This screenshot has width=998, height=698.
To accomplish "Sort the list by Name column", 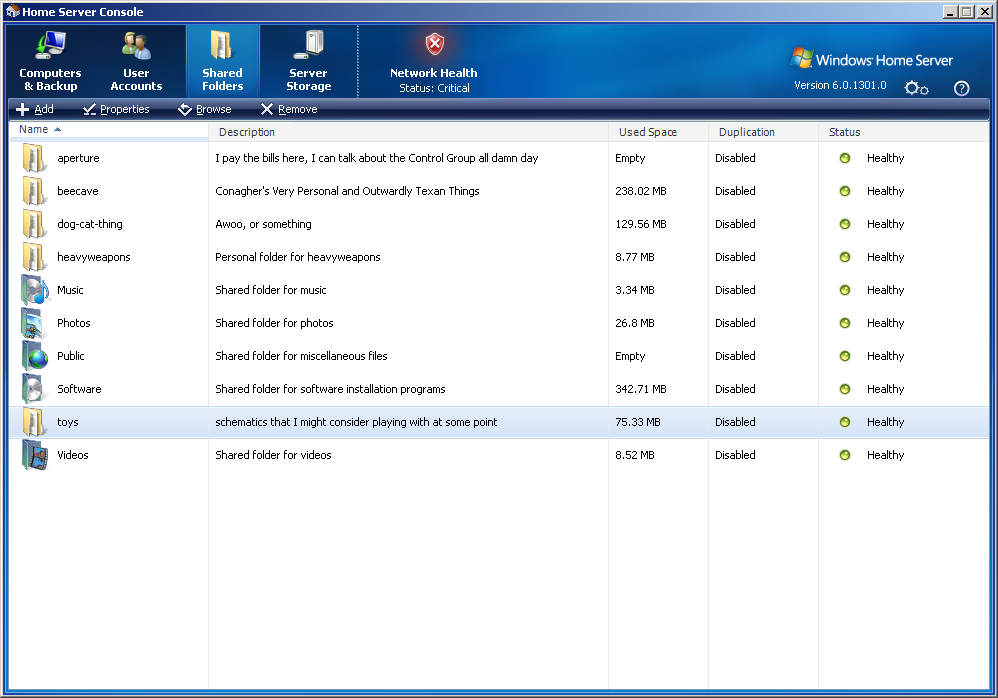I will 34,130.
